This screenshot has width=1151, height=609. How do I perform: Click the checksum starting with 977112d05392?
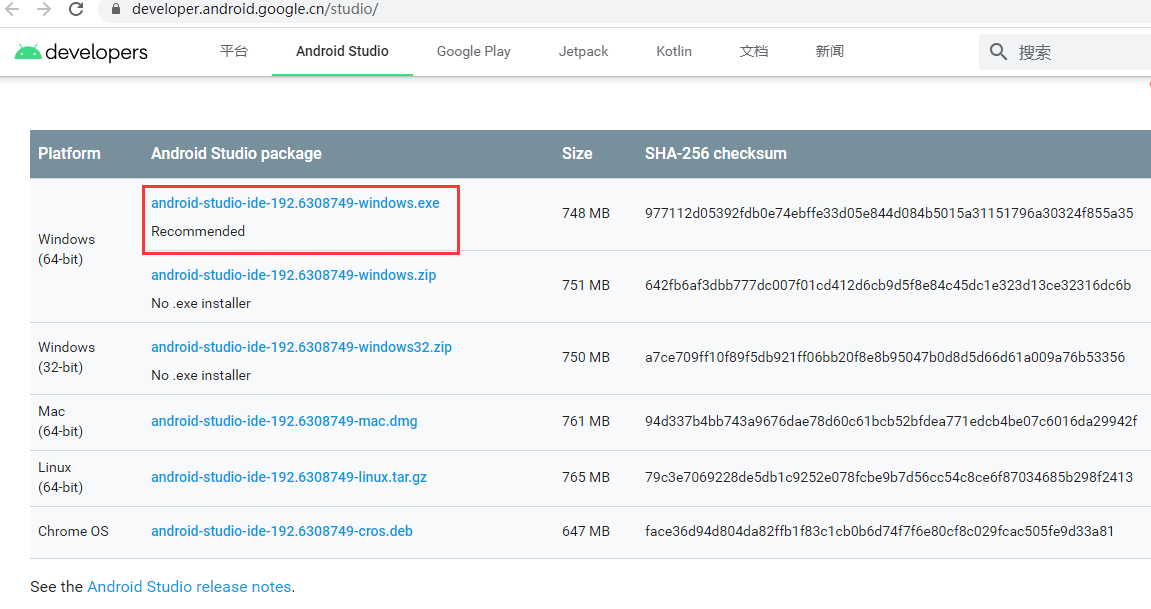889,214
